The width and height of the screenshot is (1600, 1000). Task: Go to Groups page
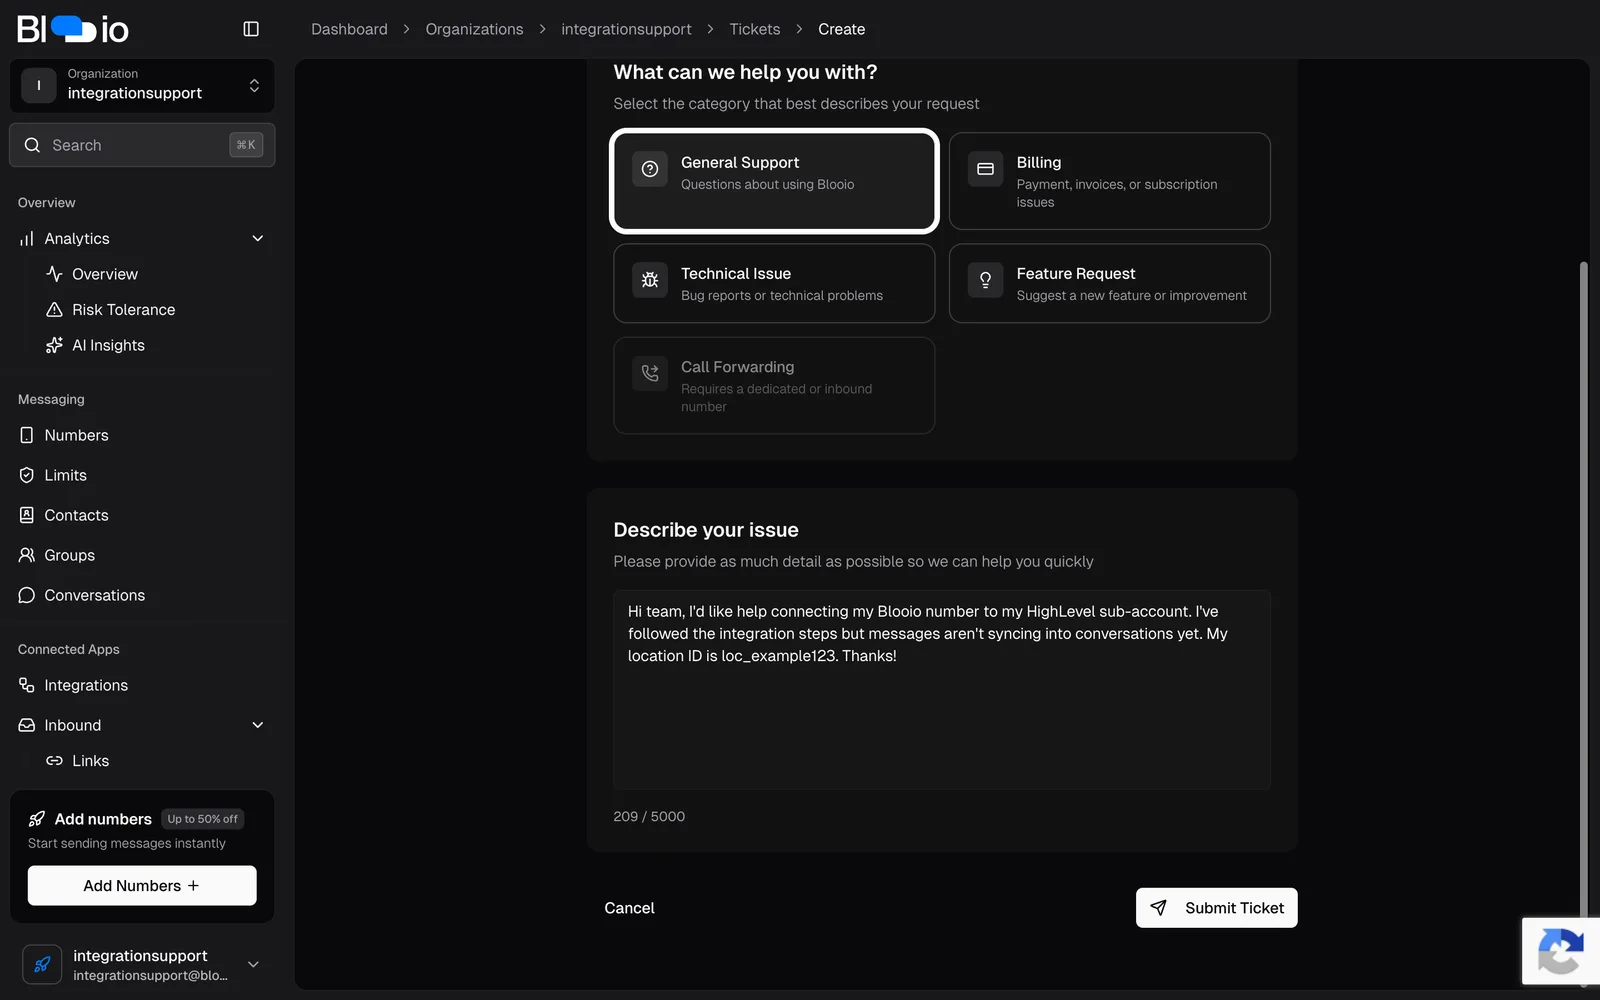(x=69, y=555)
